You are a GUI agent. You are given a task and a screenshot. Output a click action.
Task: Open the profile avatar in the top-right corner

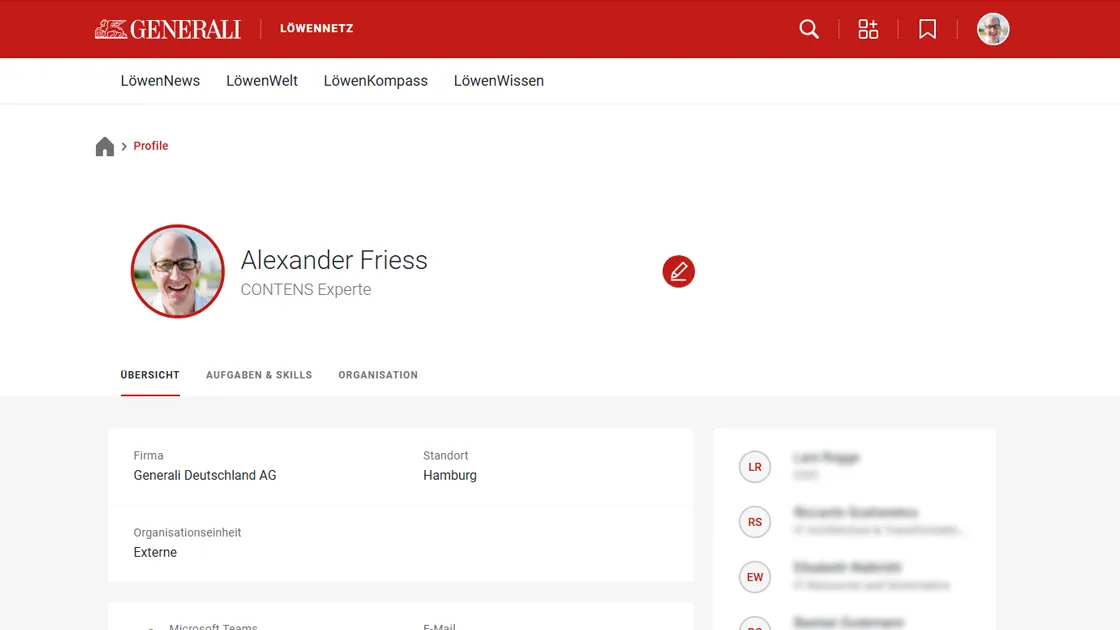(x=993, y=29)
